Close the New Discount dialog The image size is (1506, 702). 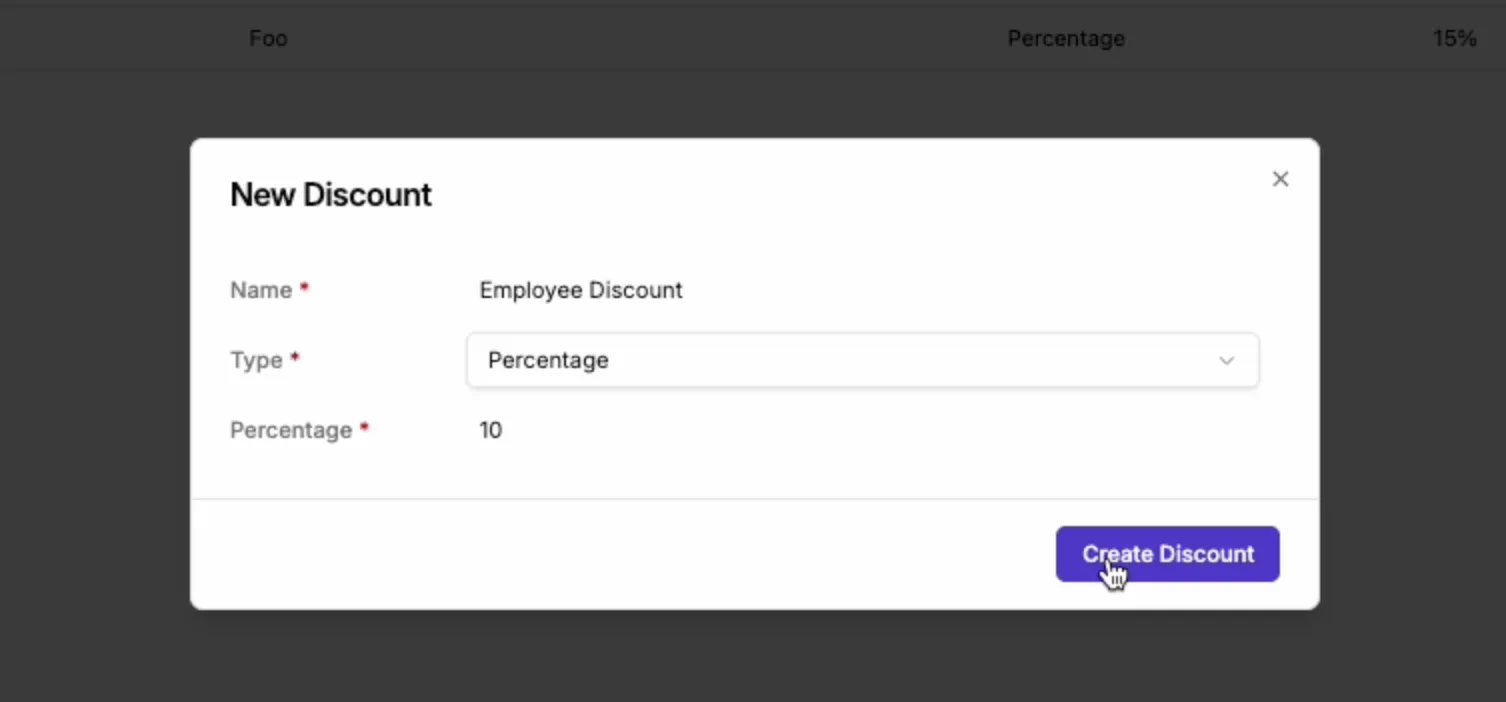[x=1280, y=179]
